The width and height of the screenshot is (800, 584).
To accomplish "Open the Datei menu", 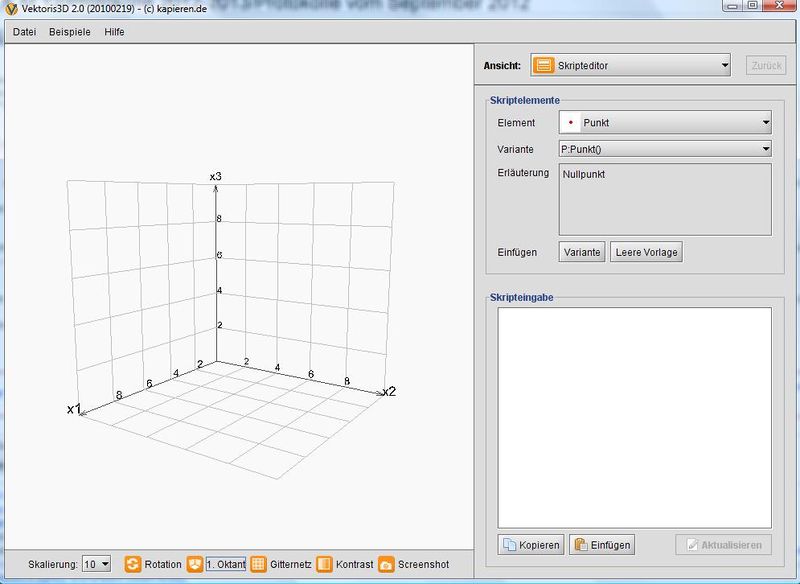I will point(24,32).
